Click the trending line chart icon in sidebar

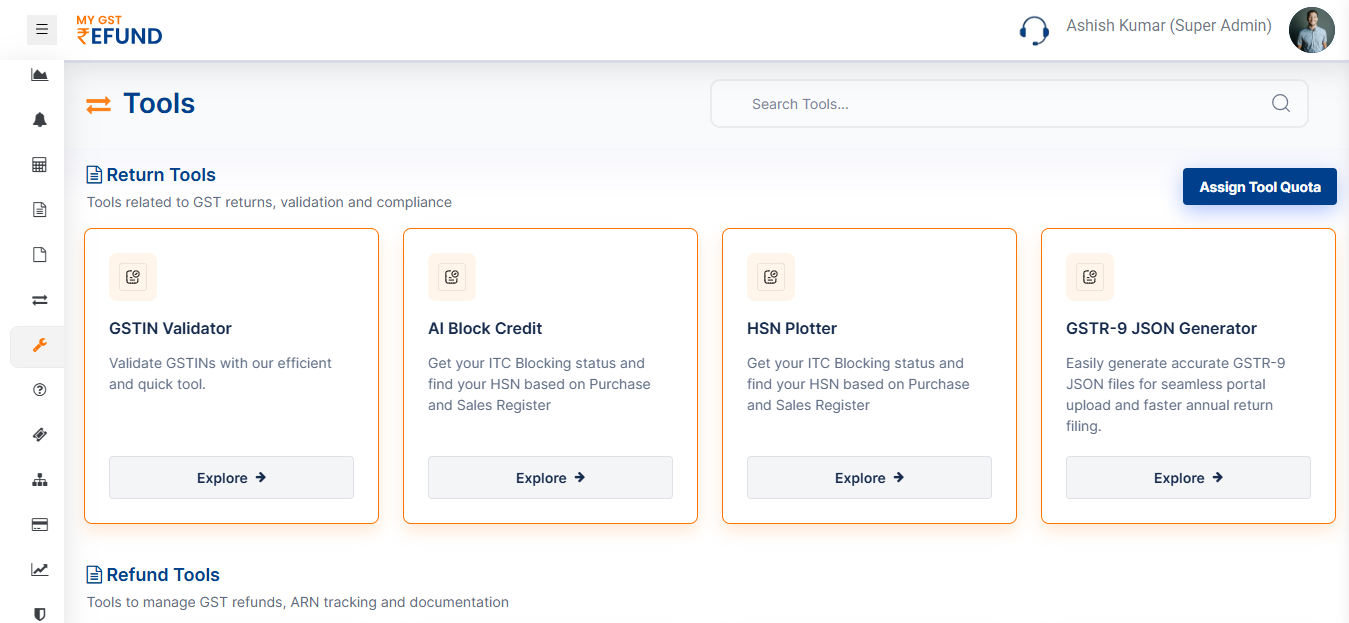click(x=39, y=569)
